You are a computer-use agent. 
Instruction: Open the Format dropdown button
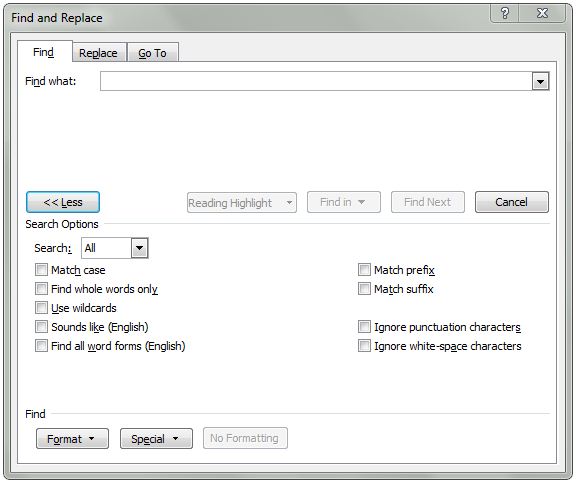(x=72, y=439)
